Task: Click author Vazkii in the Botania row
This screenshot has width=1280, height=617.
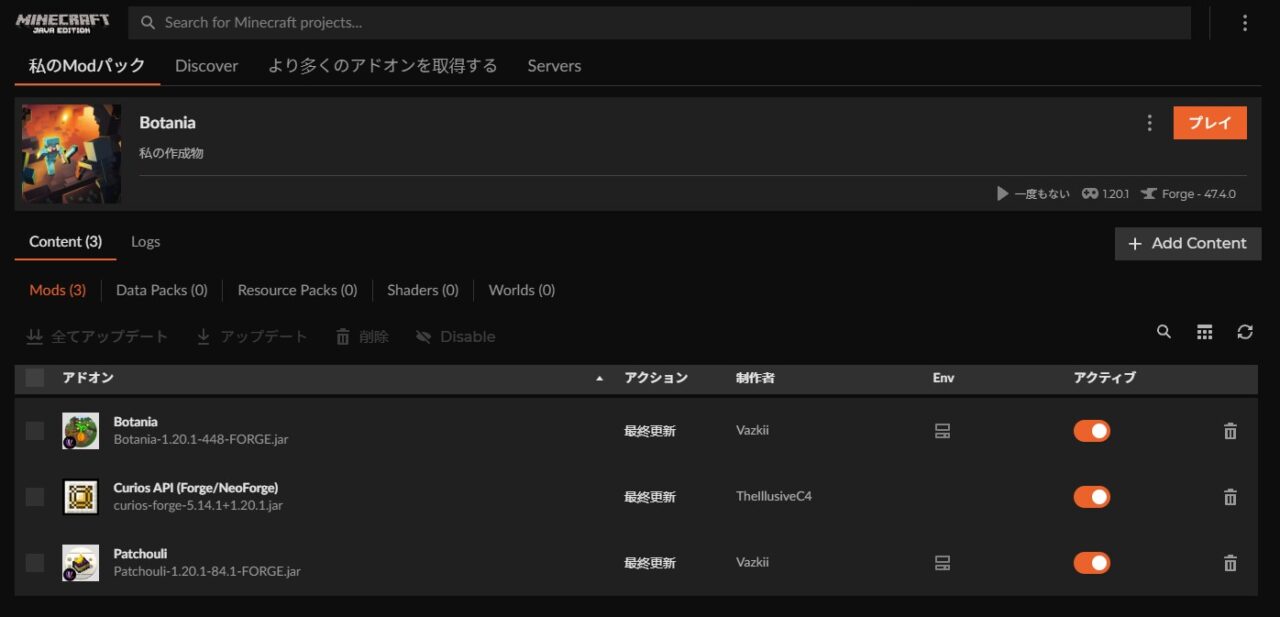Action: pos(752,431)
